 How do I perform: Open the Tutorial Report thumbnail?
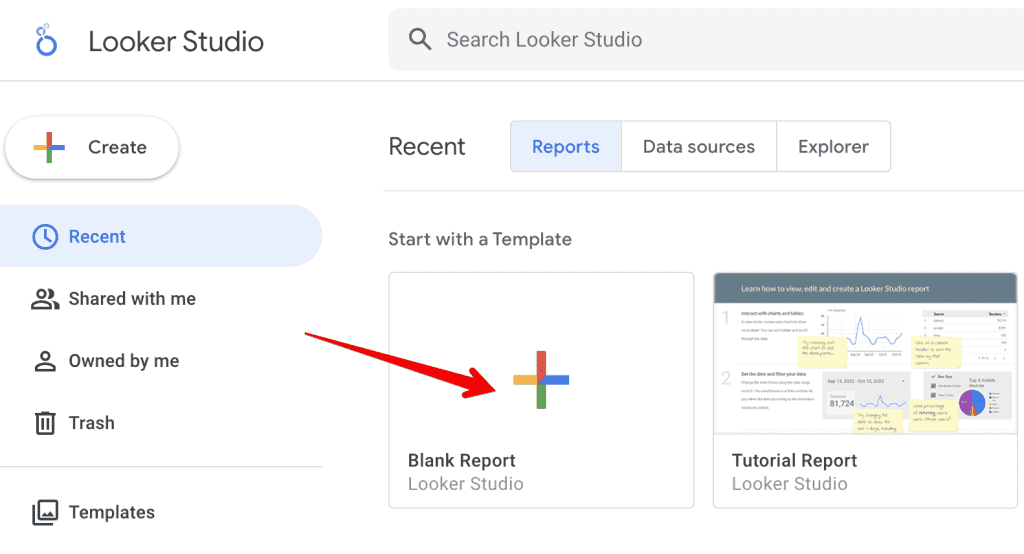(x=865, y=353)
